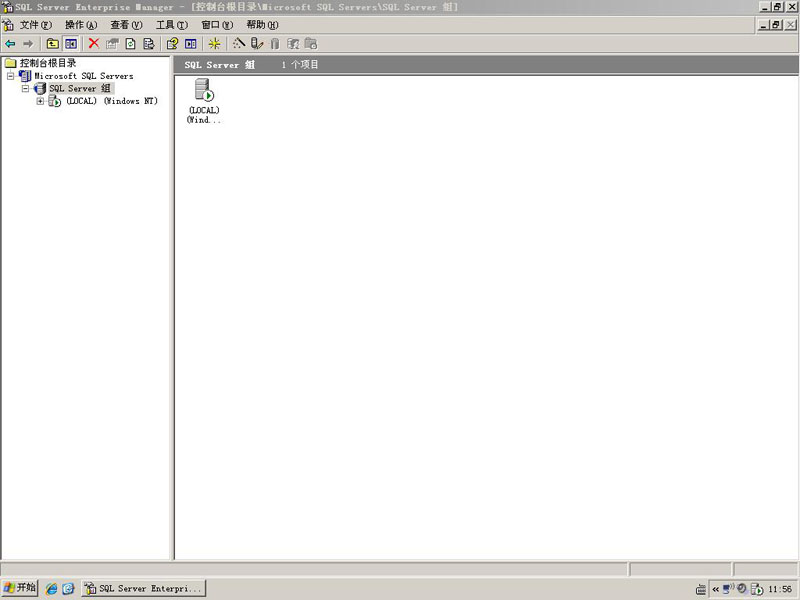Image resolution: width=800 pixels, height=600 pixels.
Task: Click the Up one level folder icon
Action: 52,43
